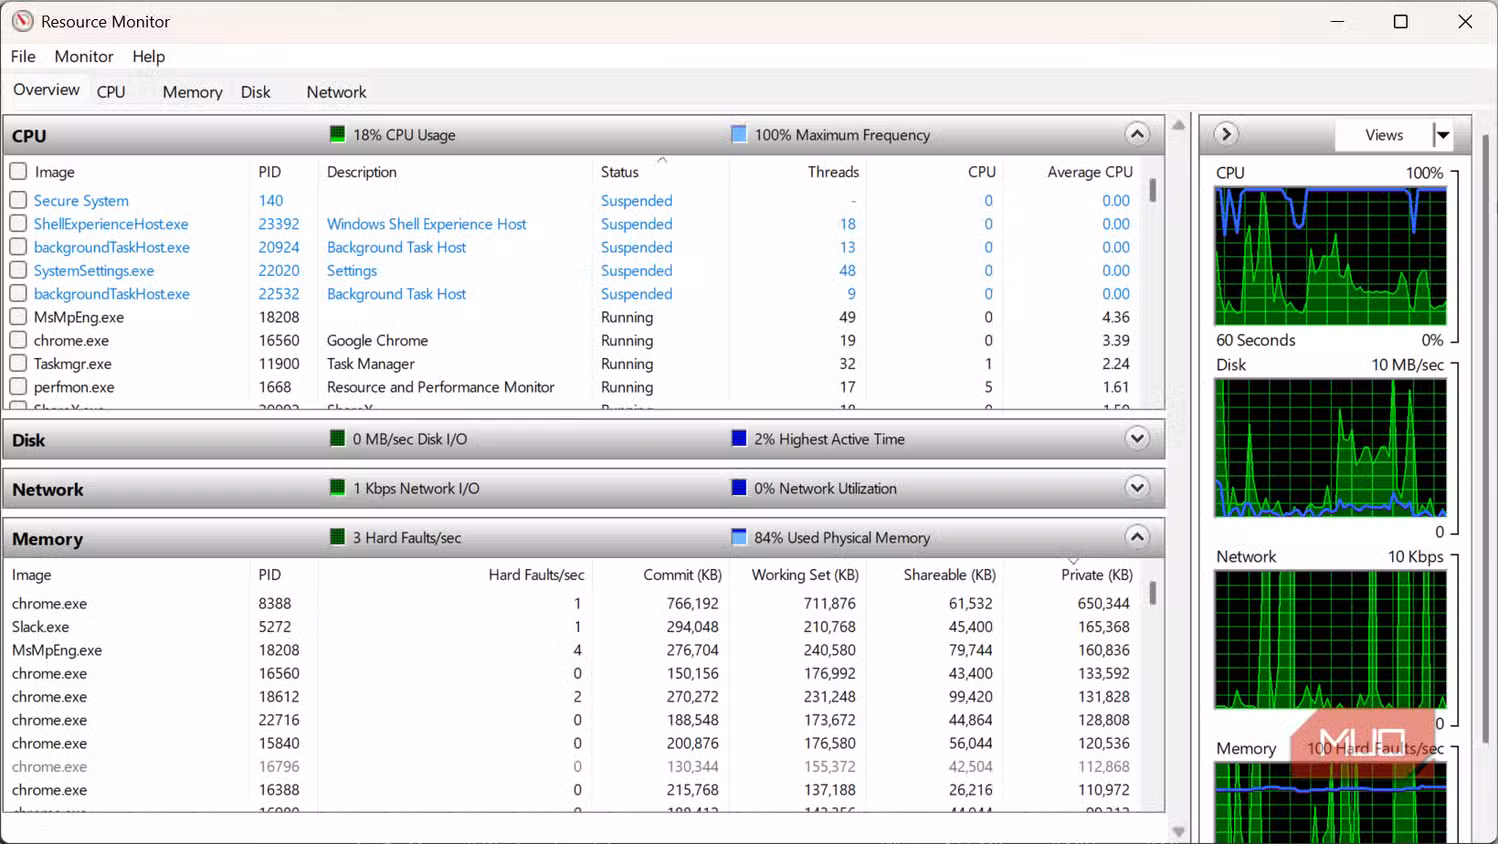Select the greyed chrome.exe PID 16796 row

[573, 767]
